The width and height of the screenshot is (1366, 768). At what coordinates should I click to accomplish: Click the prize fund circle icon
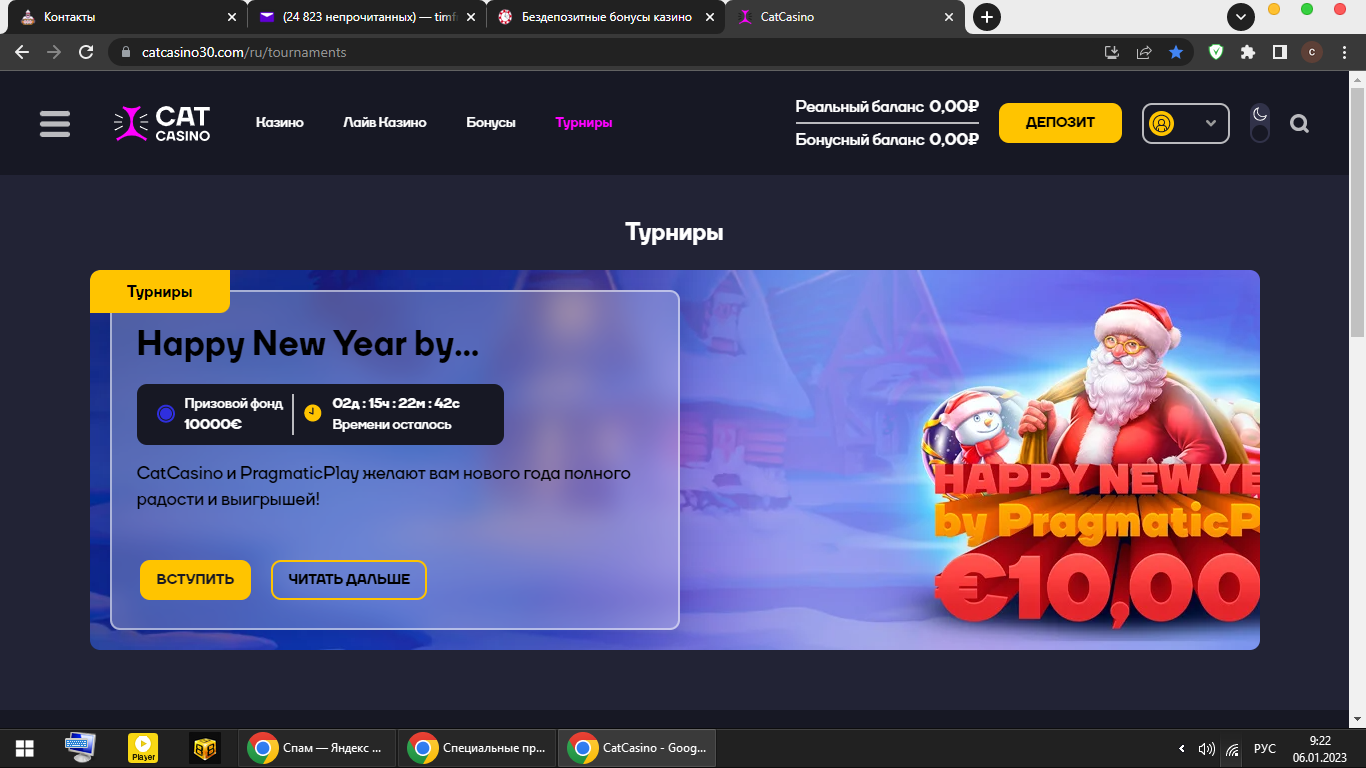tap(166, 413)
